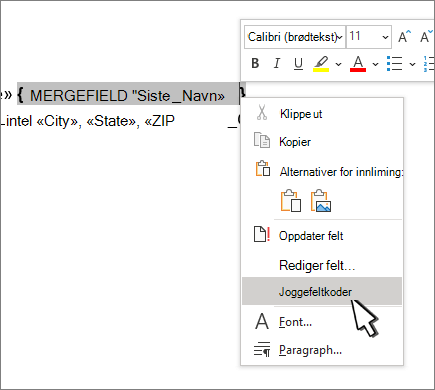Toggle Underline formatting in mini toolbar
This screenshot has height=390, width=435.
pyautogui.click(x=298, y=63)
